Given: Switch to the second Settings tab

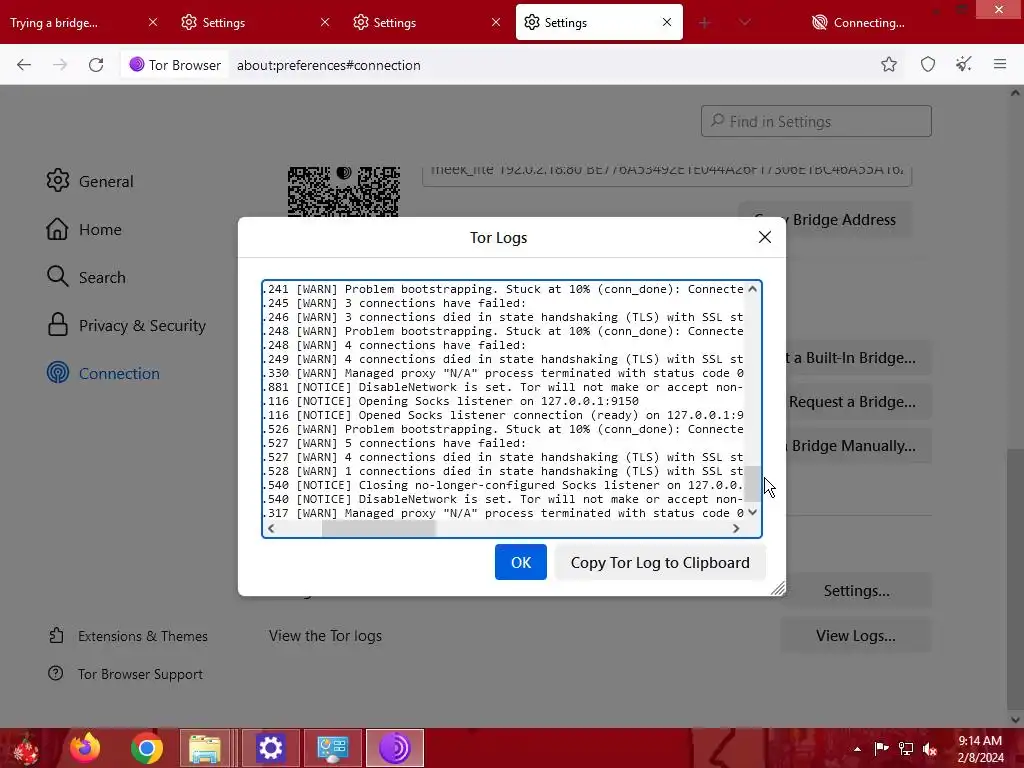Looking at the screenshot, I should click(426, 22).
